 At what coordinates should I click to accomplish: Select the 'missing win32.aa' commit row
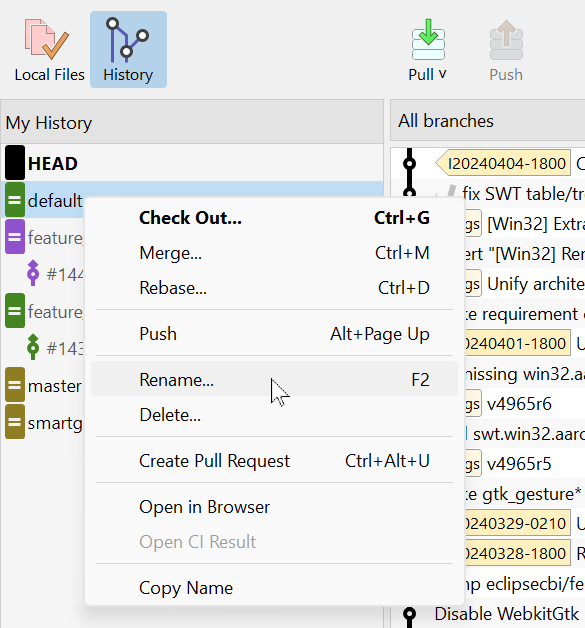(x=525, y=374)
